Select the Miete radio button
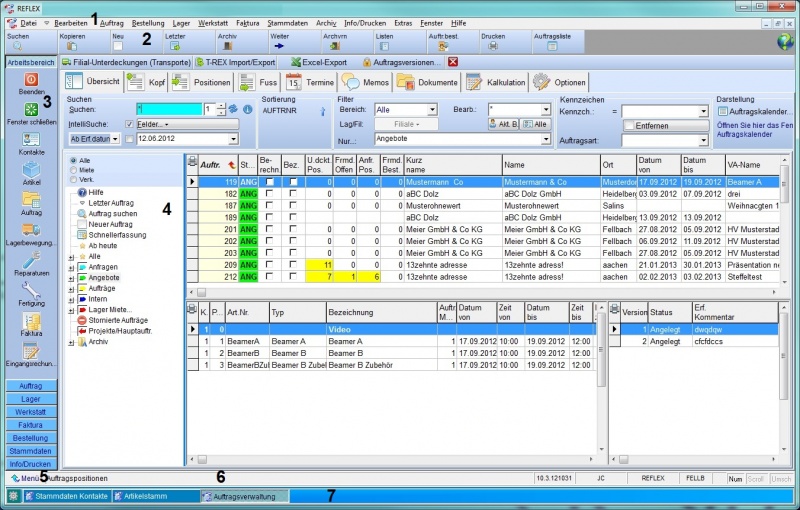Viewport: 800px width, 510px height. pyautogui.click(x=73, y=170)
